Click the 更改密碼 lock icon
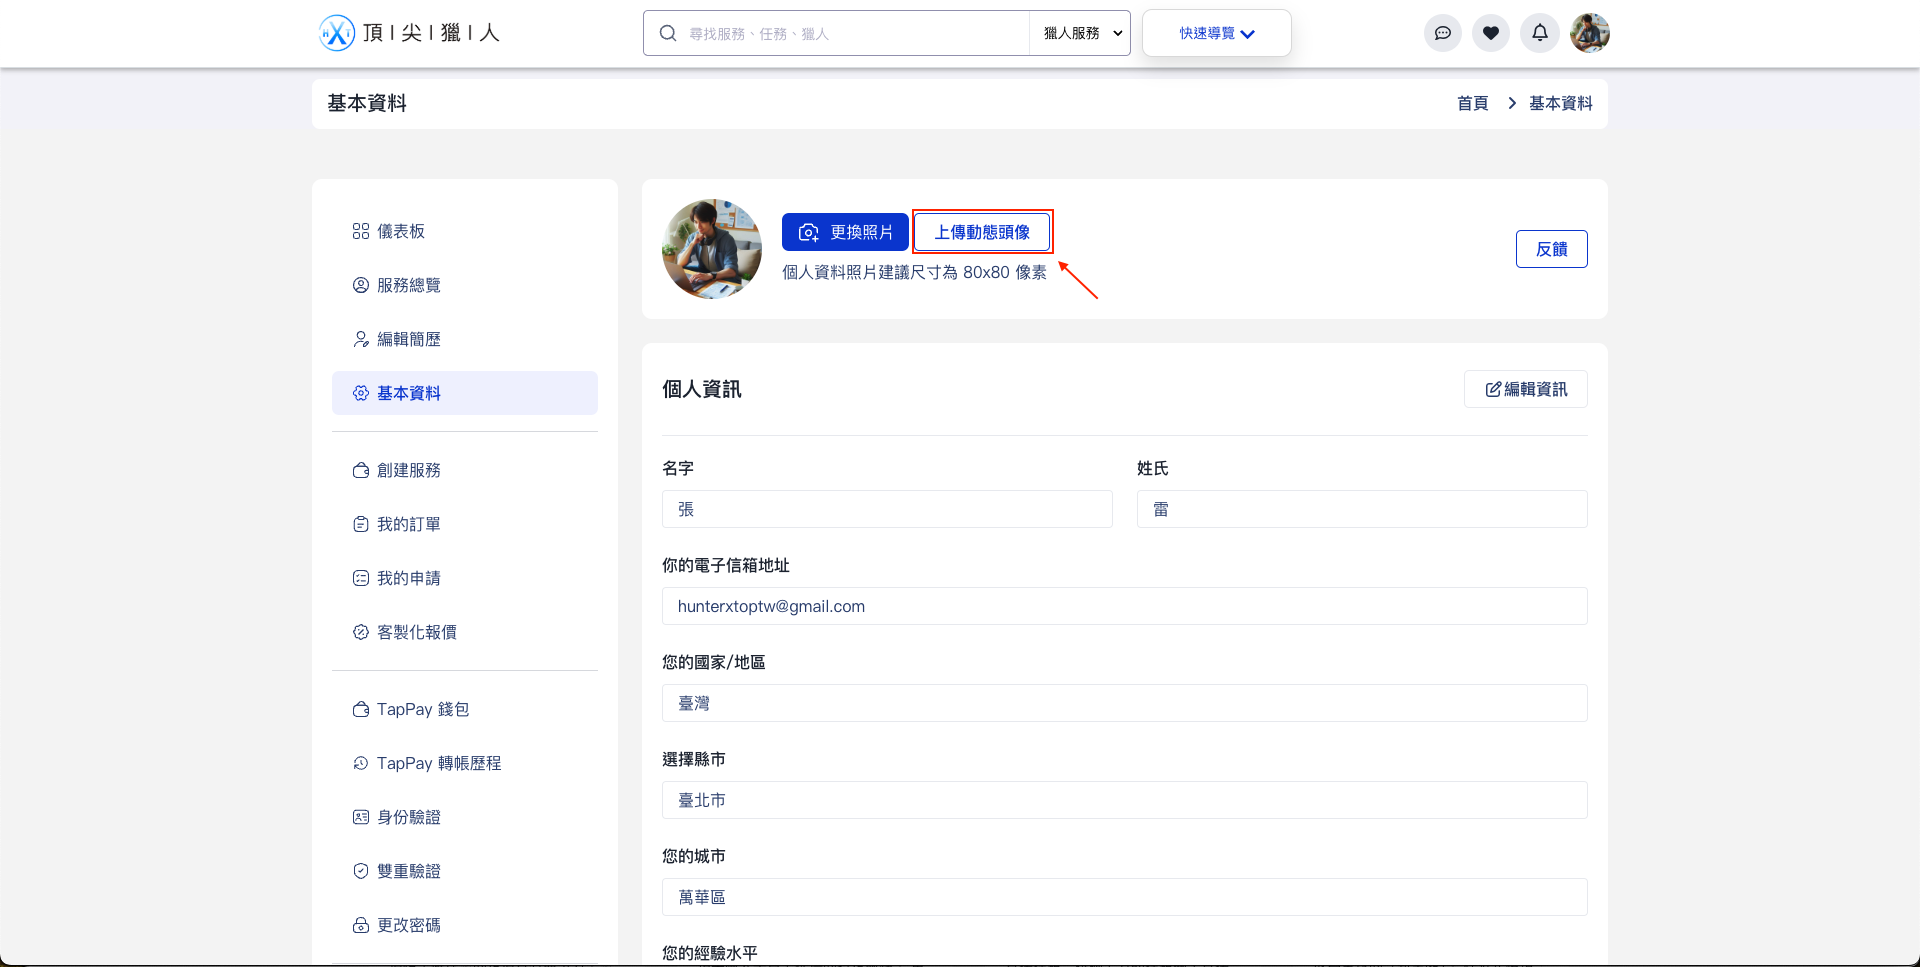Viewport: 1920px width, 967px height. coord(361,925)
